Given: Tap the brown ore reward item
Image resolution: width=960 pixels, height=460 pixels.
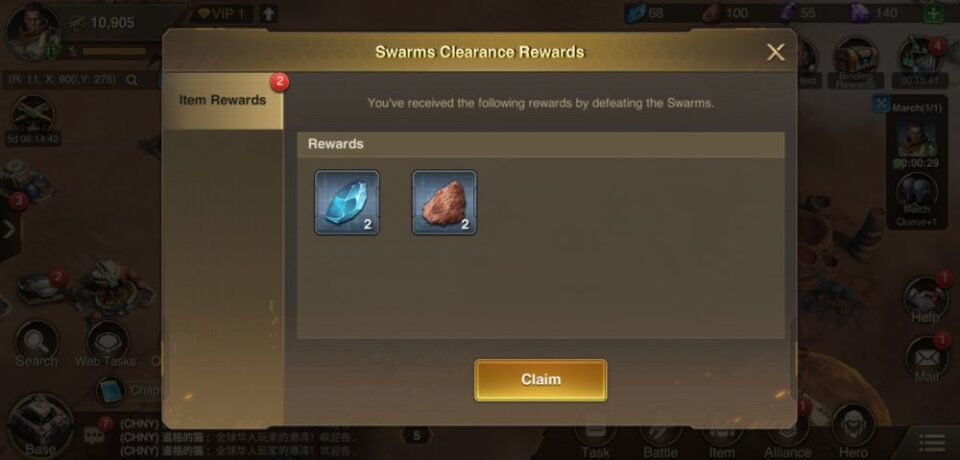Looking at the screenshot, I should click(444, 202).
